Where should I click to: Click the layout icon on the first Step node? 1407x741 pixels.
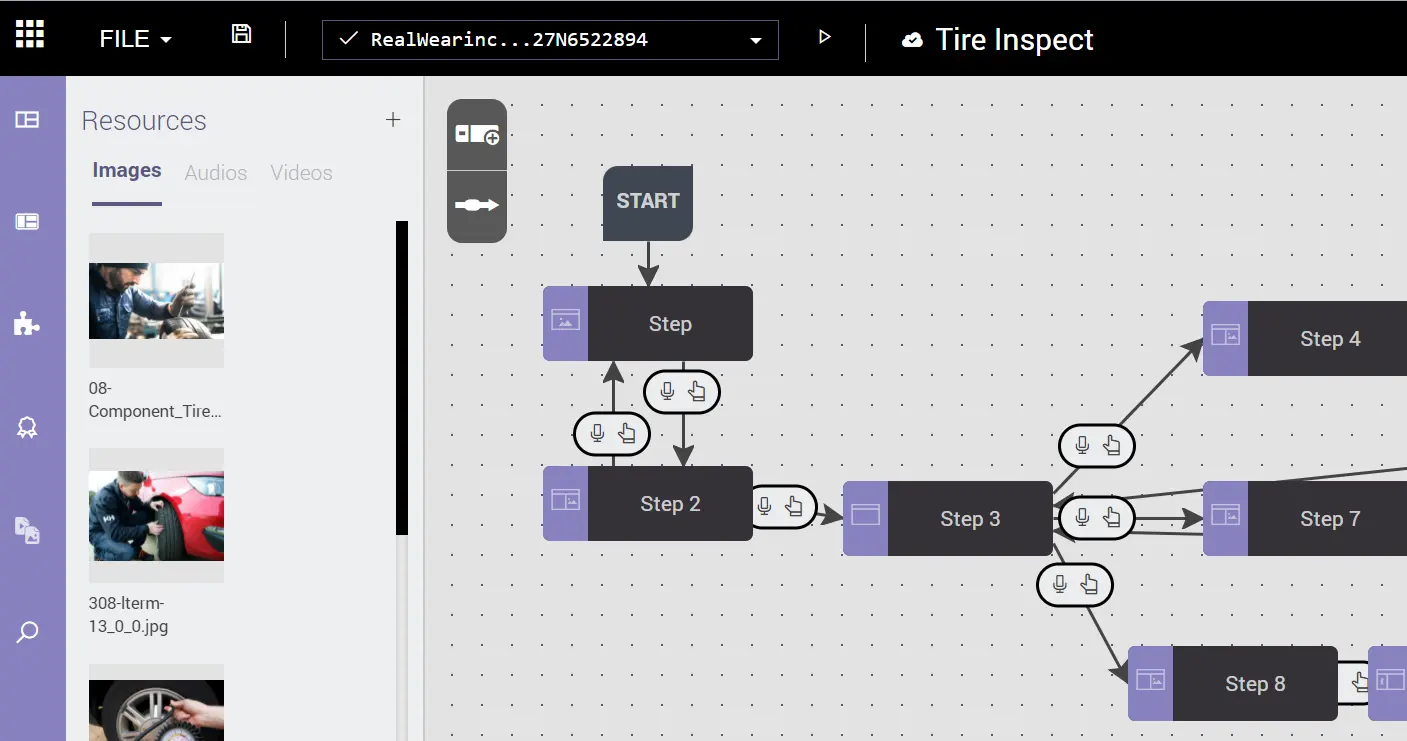(x=566, y=321)
